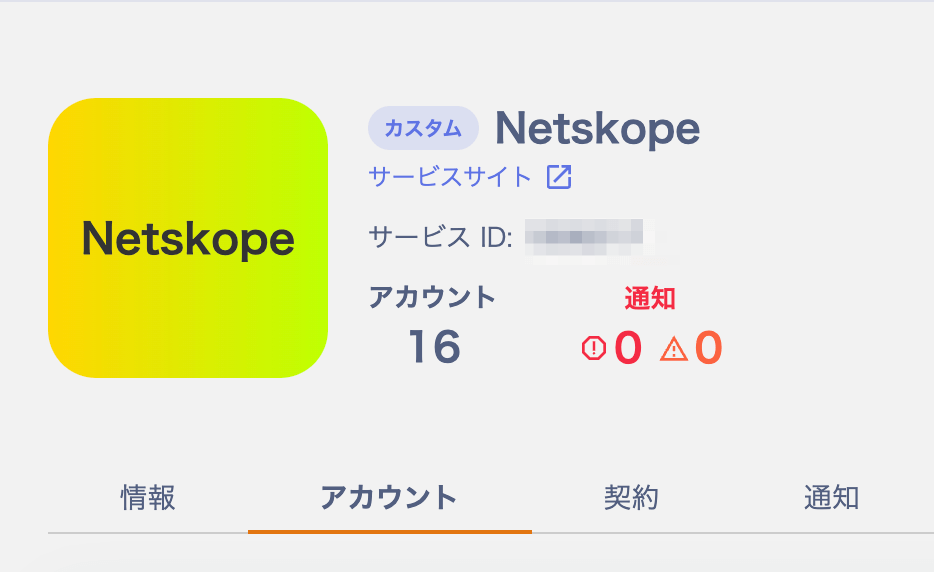Click the account count 16
This screenshot has width=934, height=572.
(x=434, y=348)
